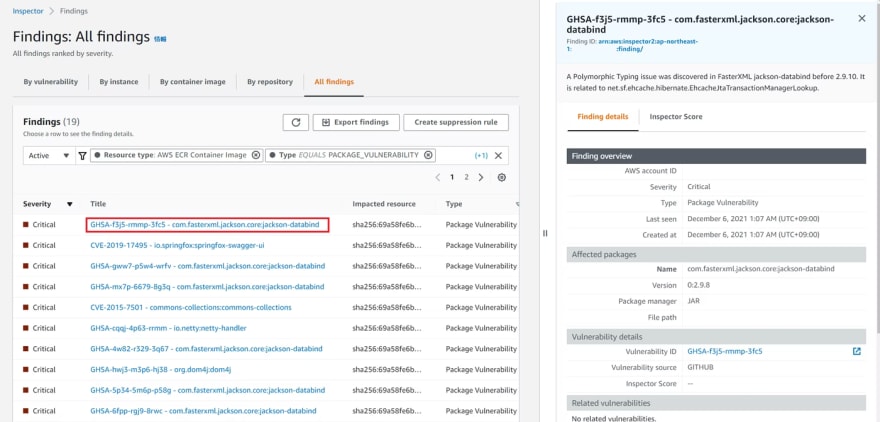The width and height of the screenshot is (880, 422).
Task: Open finding GHSA-4w82-r329-3q67
Action: [207, 348]
